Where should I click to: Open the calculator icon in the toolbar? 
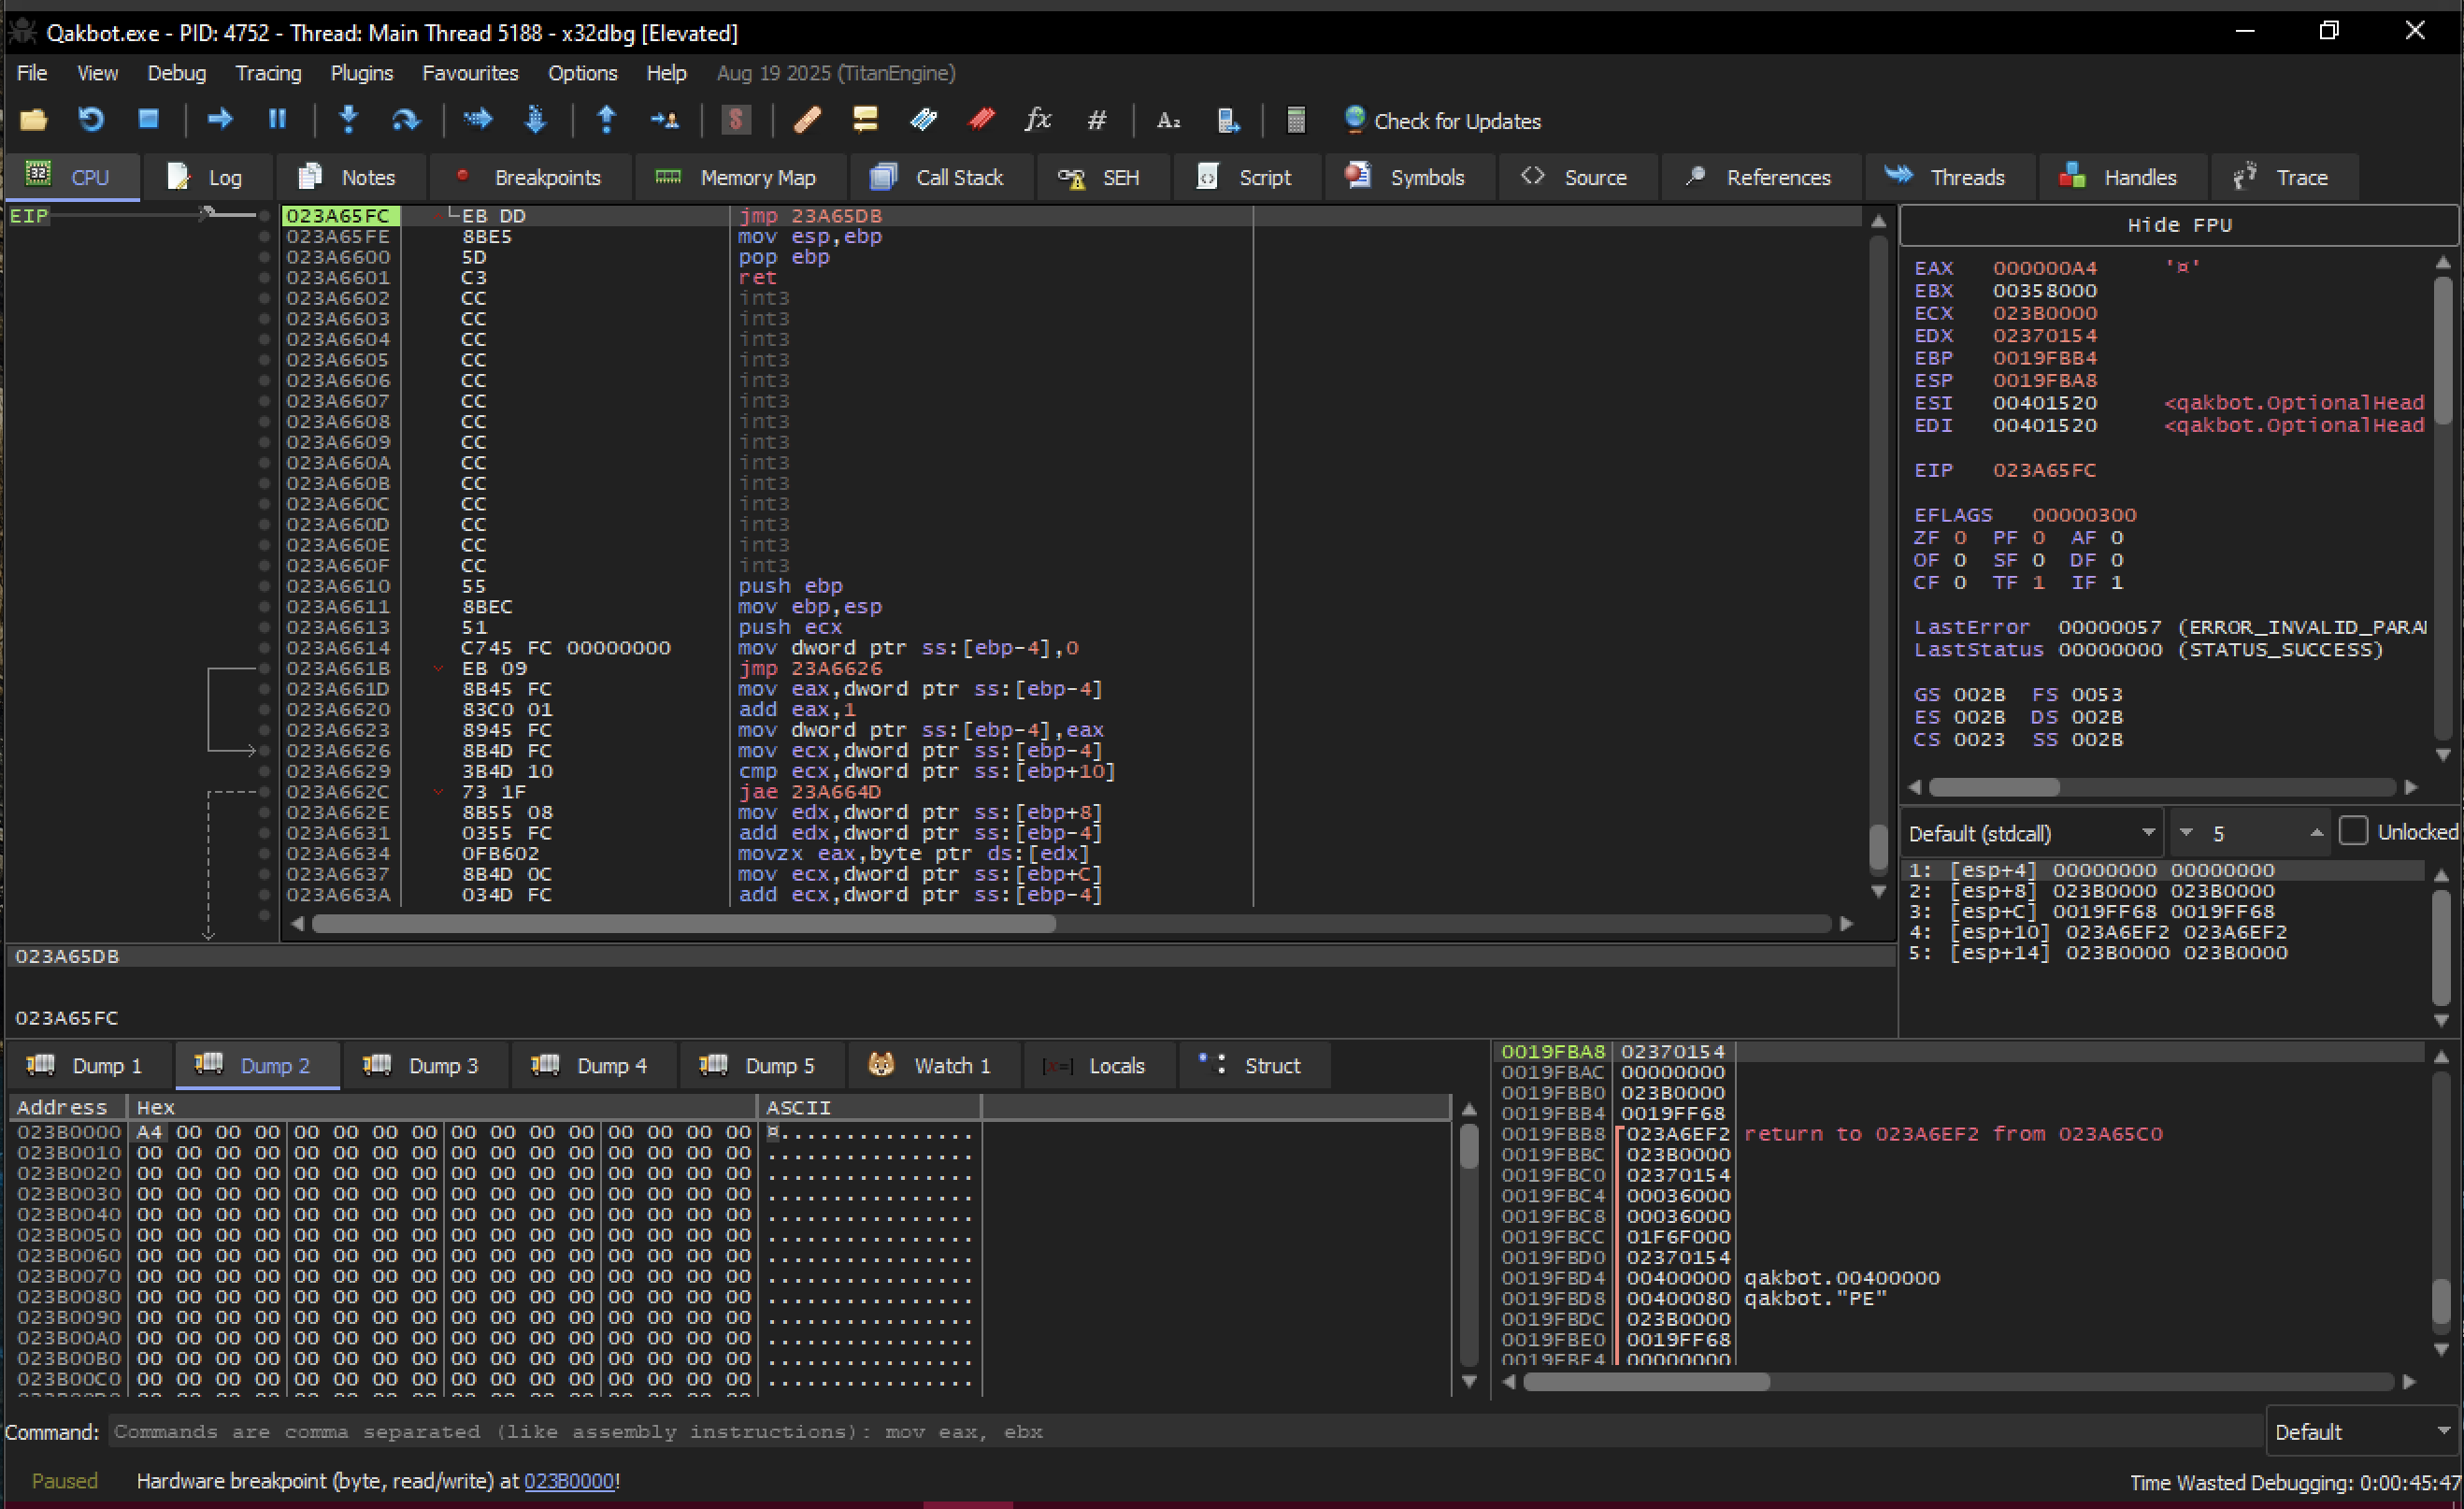point(1295,121)
